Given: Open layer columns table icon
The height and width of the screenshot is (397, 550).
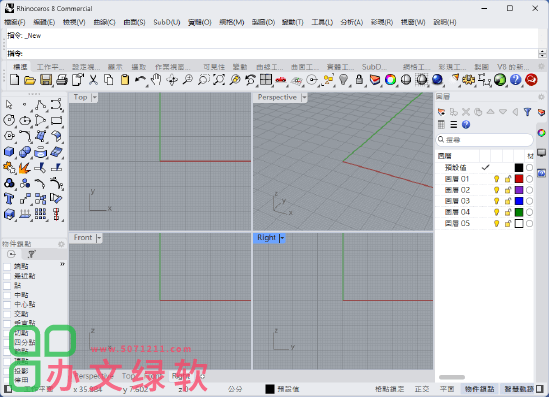Looking at the screenshot, I should point(441,125).
